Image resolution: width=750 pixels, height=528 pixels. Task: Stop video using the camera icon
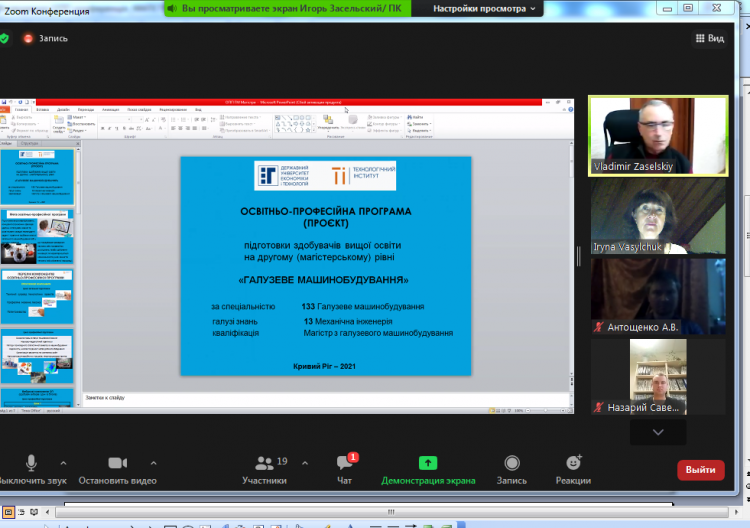(x=118, y=463)
